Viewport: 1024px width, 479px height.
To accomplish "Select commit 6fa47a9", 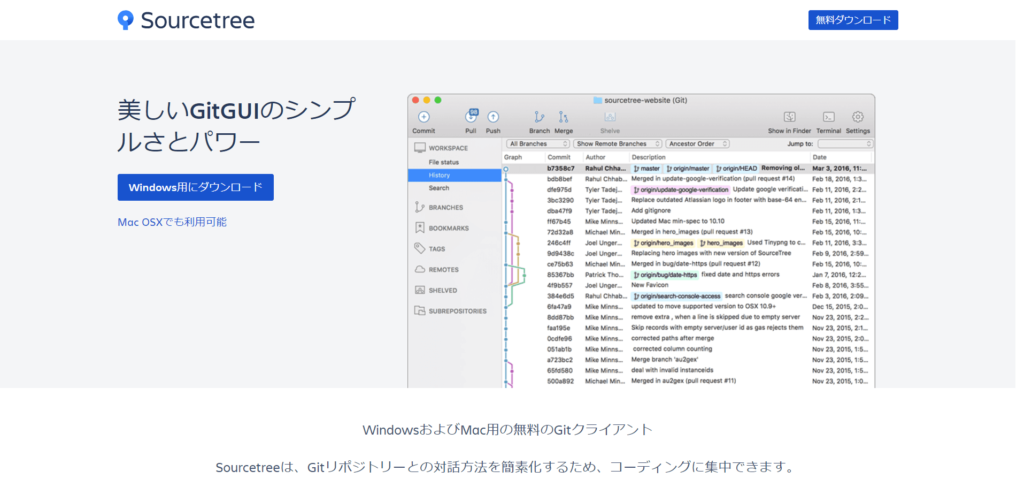I will tap(688, 306).
